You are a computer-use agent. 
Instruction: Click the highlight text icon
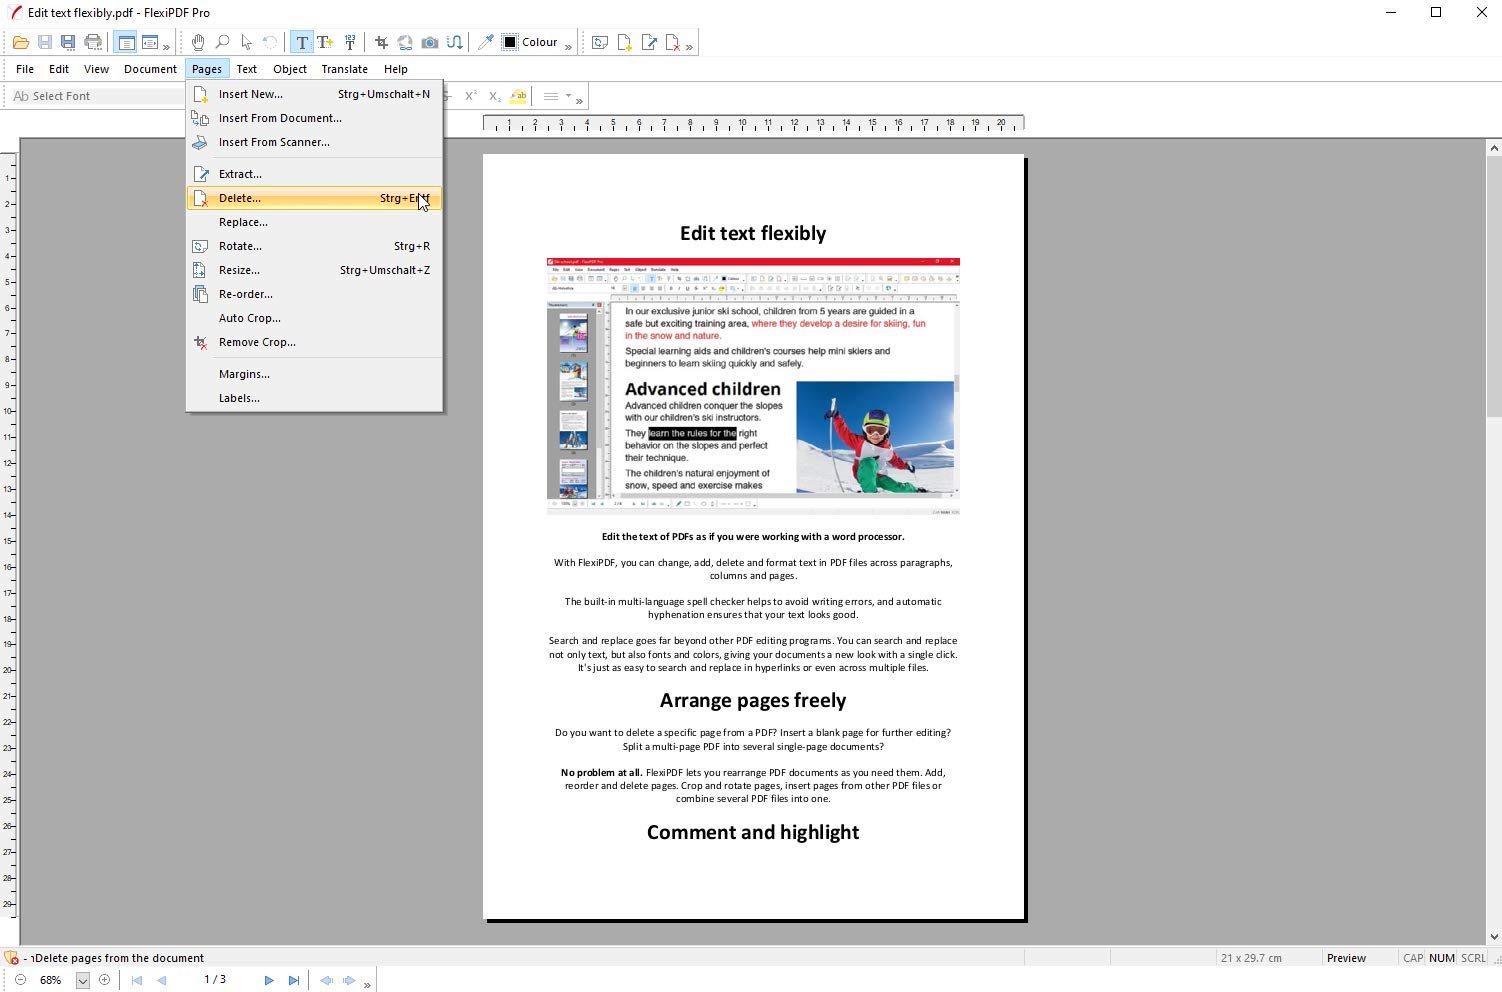(518, 96)
